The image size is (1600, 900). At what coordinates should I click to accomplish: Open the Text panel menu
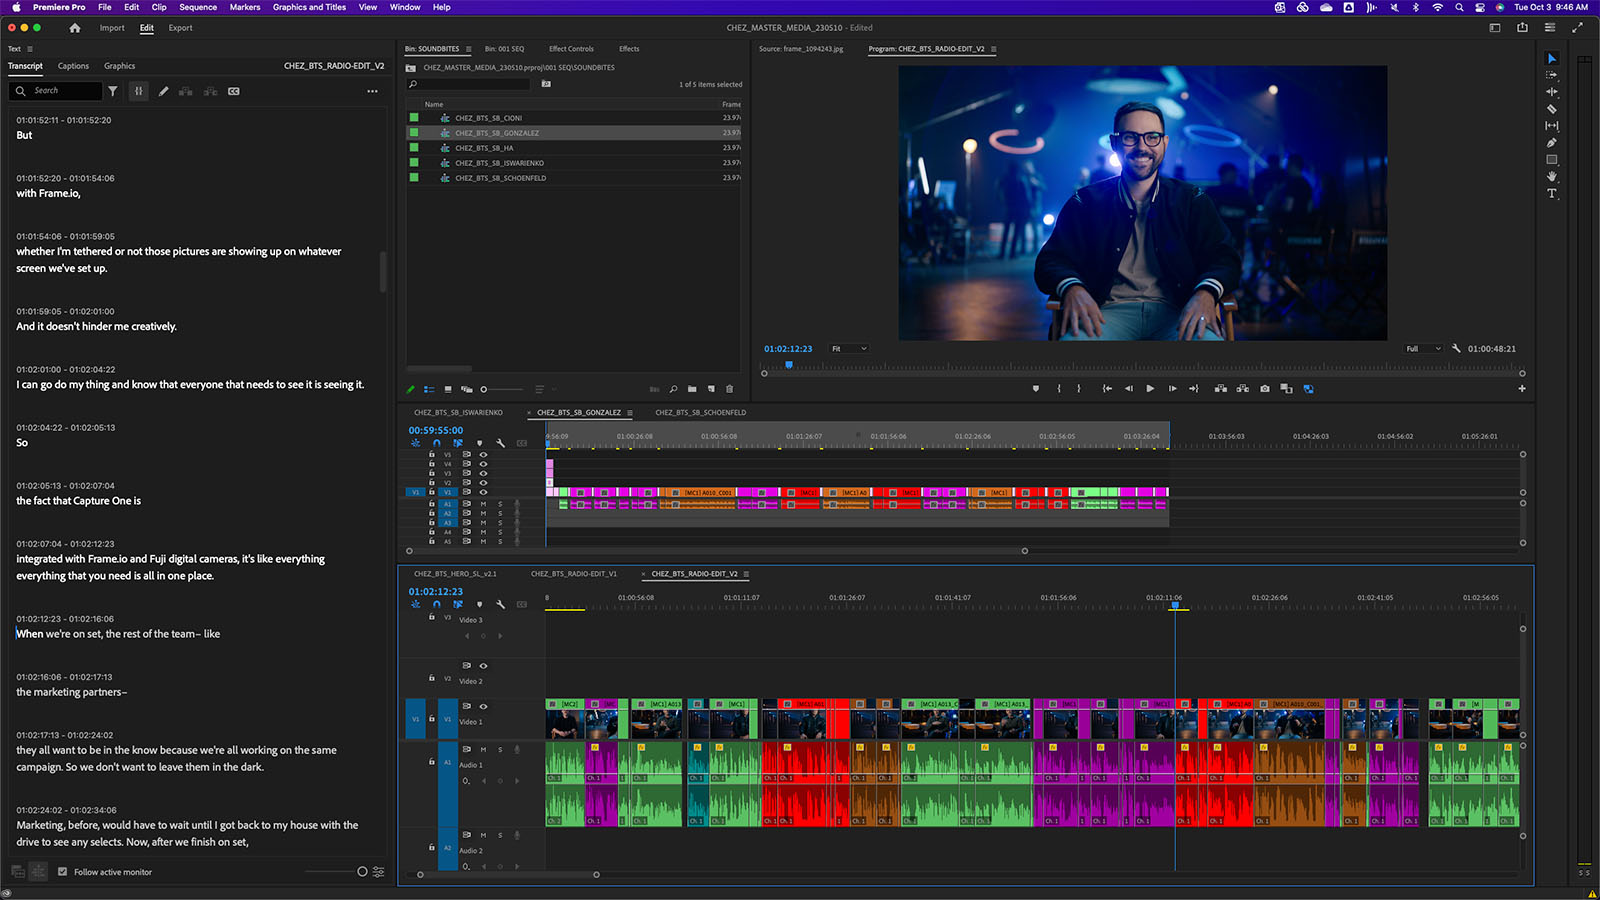tap(30, 49)
